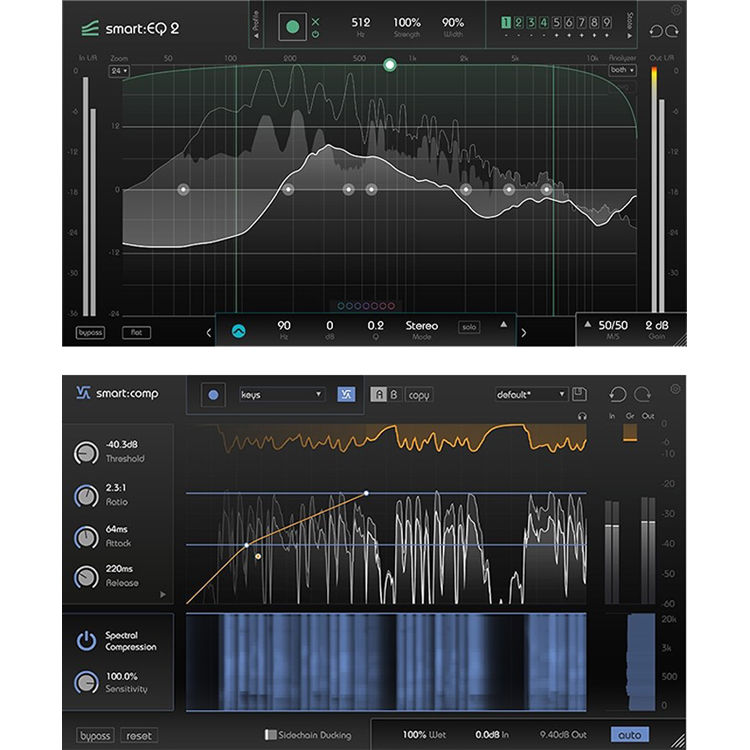The image size is (750, 750).
Task: Select the EQ band node near 200 Hz
Action: click(x=288, y=189)
